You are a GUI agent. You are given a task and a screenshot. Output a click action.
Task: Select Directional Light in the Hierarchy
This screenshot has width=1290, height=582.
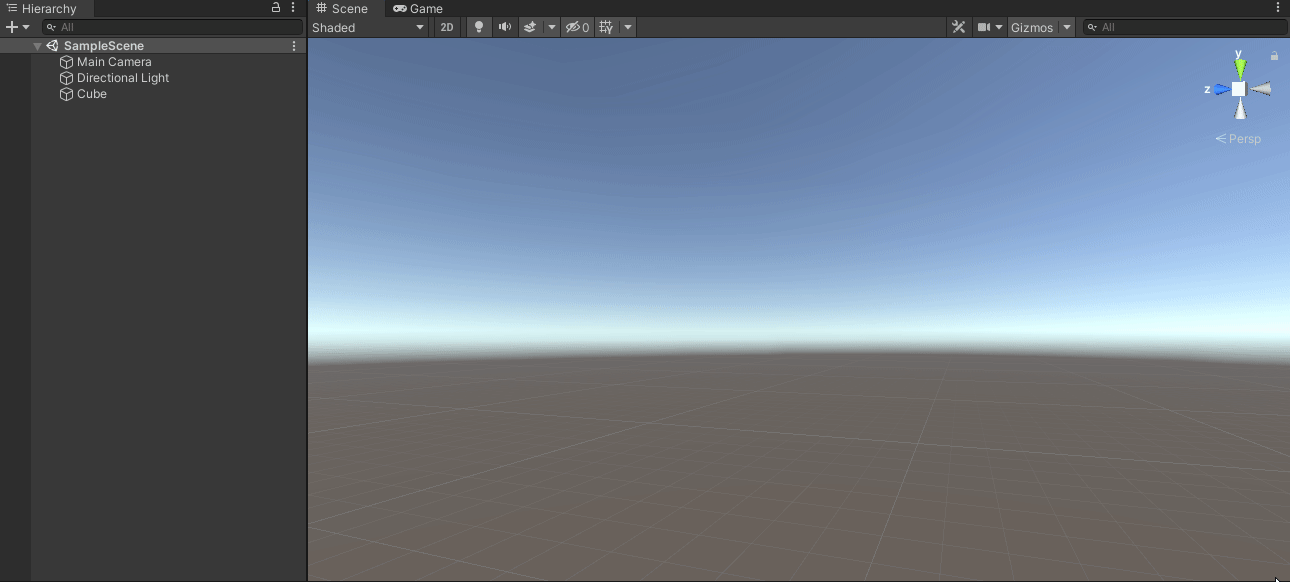click(x=123, y=78)
